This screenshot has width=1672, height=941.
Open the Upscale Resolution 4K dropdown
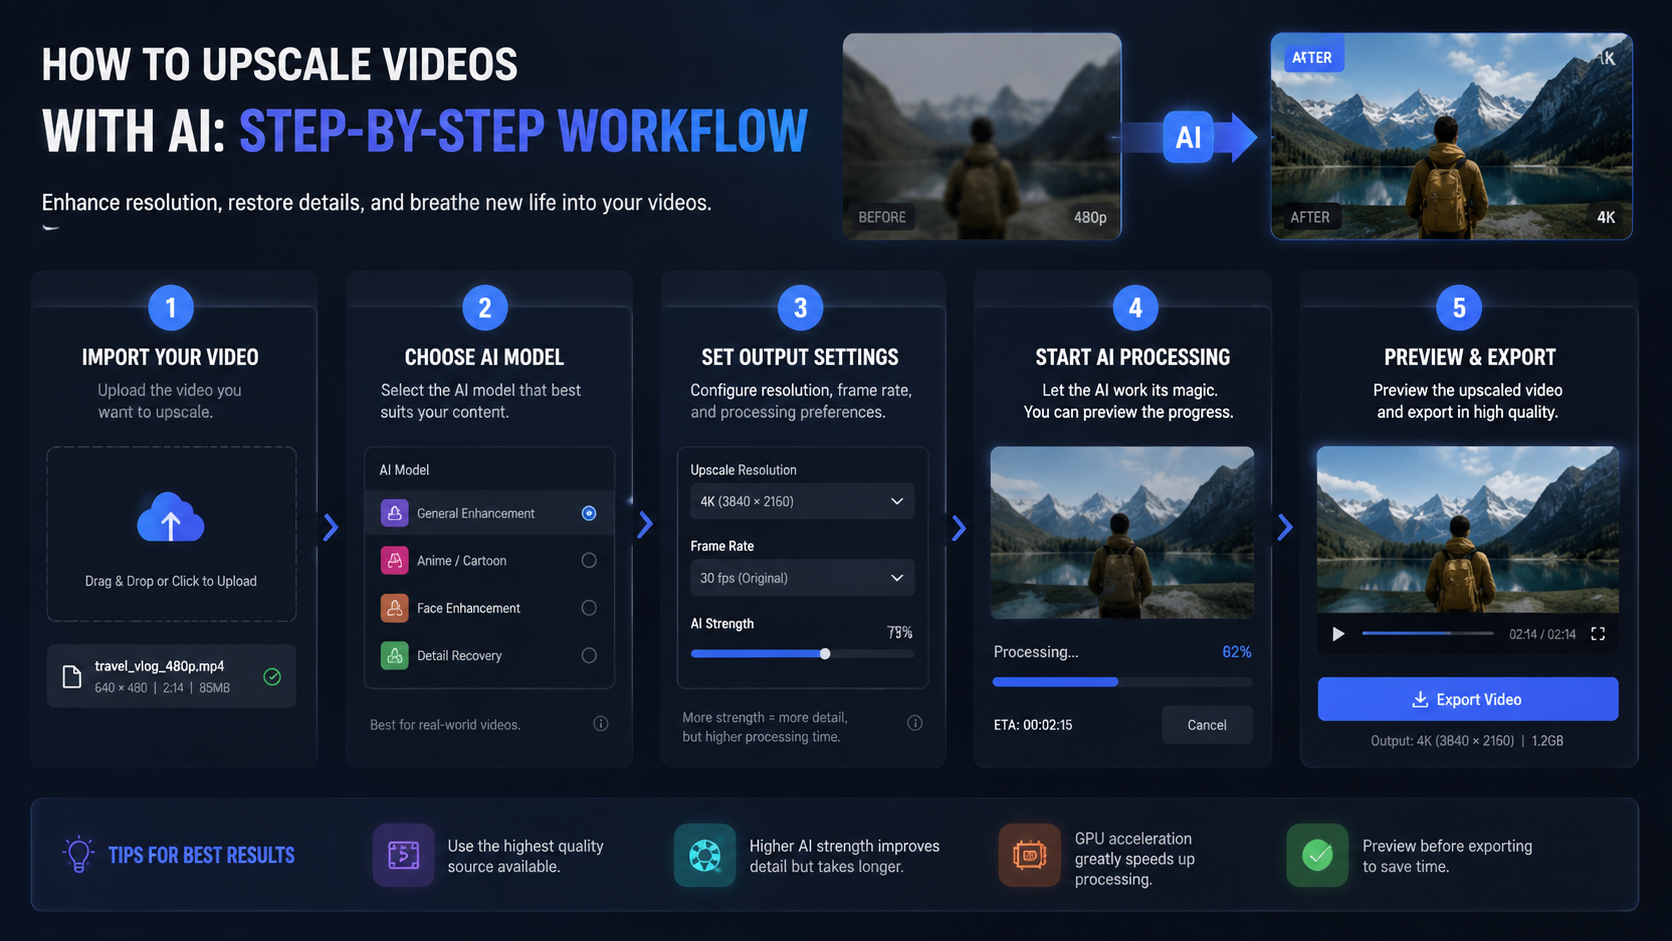[802, 501]
